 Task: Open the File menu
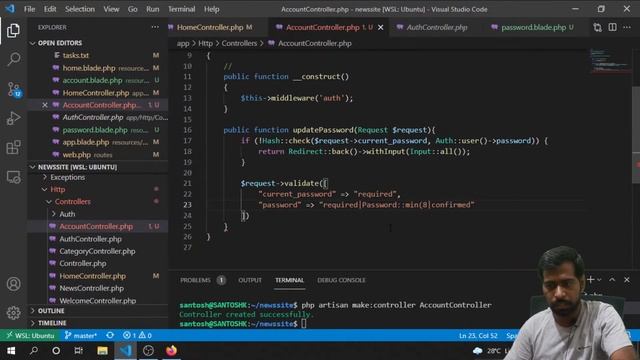[29, 9]
